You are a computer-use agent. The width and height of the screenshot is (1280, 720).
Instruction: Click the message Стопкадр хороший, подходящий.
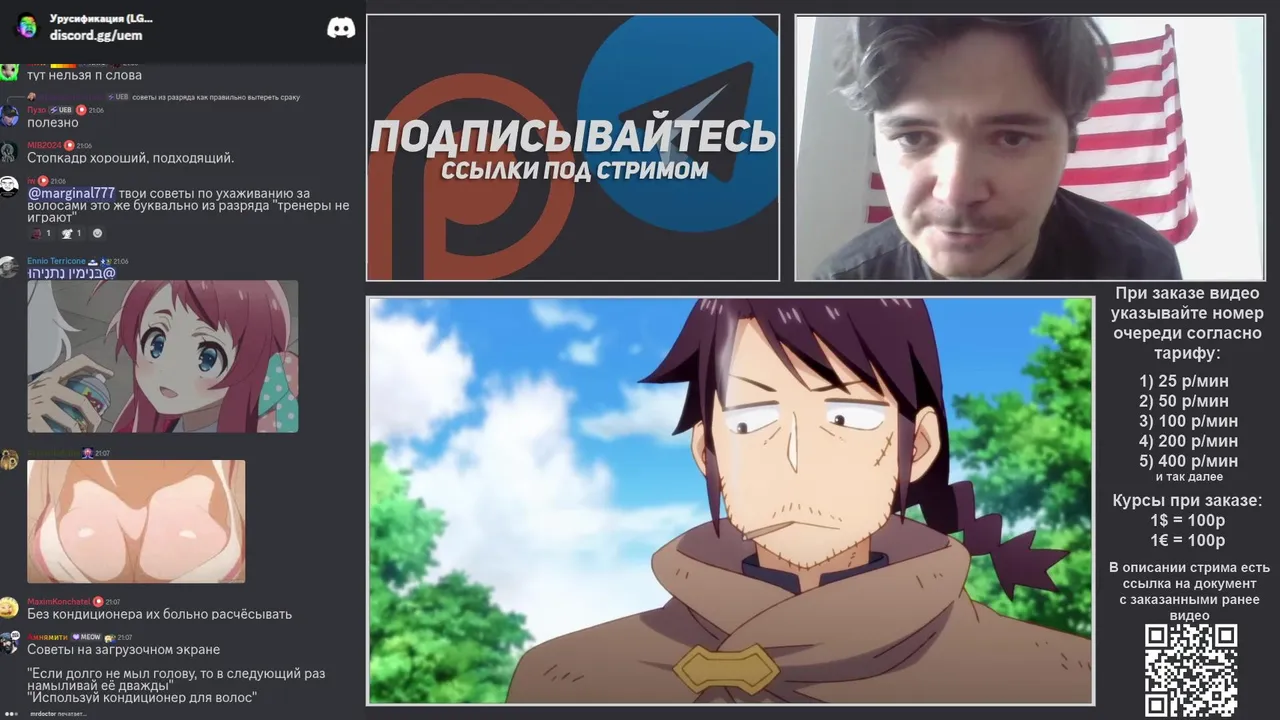tap(131, 158)
